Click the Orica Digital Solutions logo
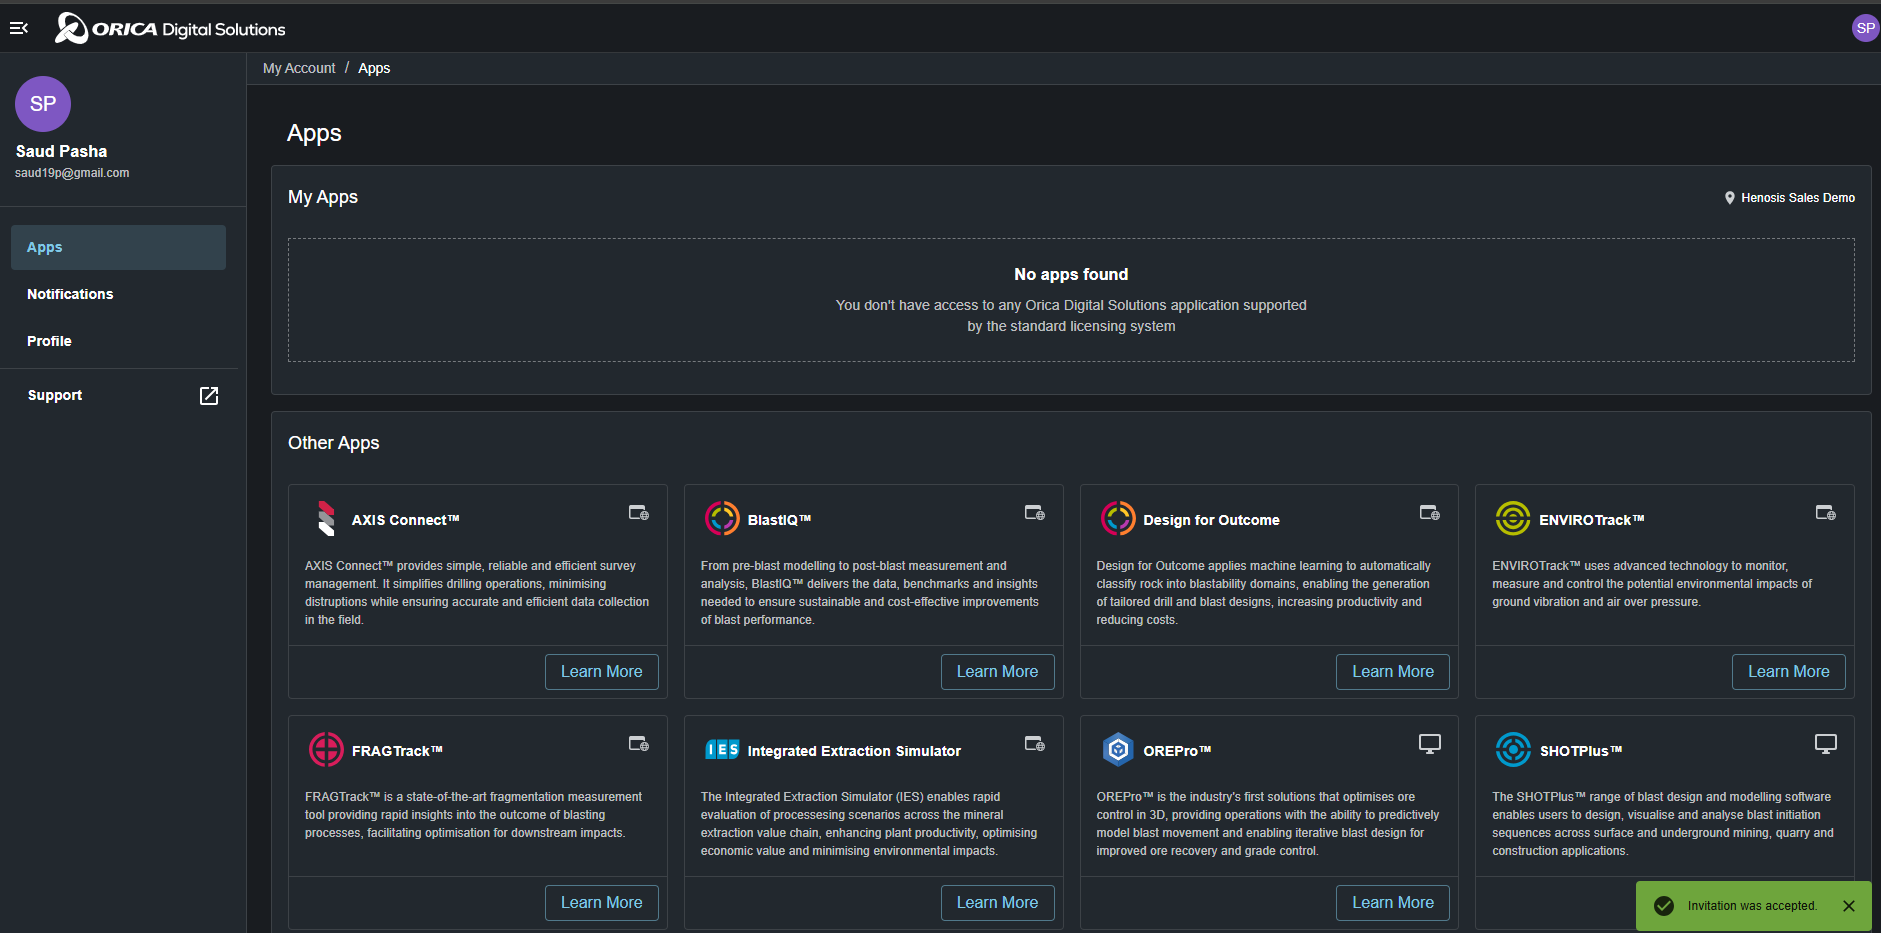This screenshot has height=933, width=1881. [x=170, y=28]
